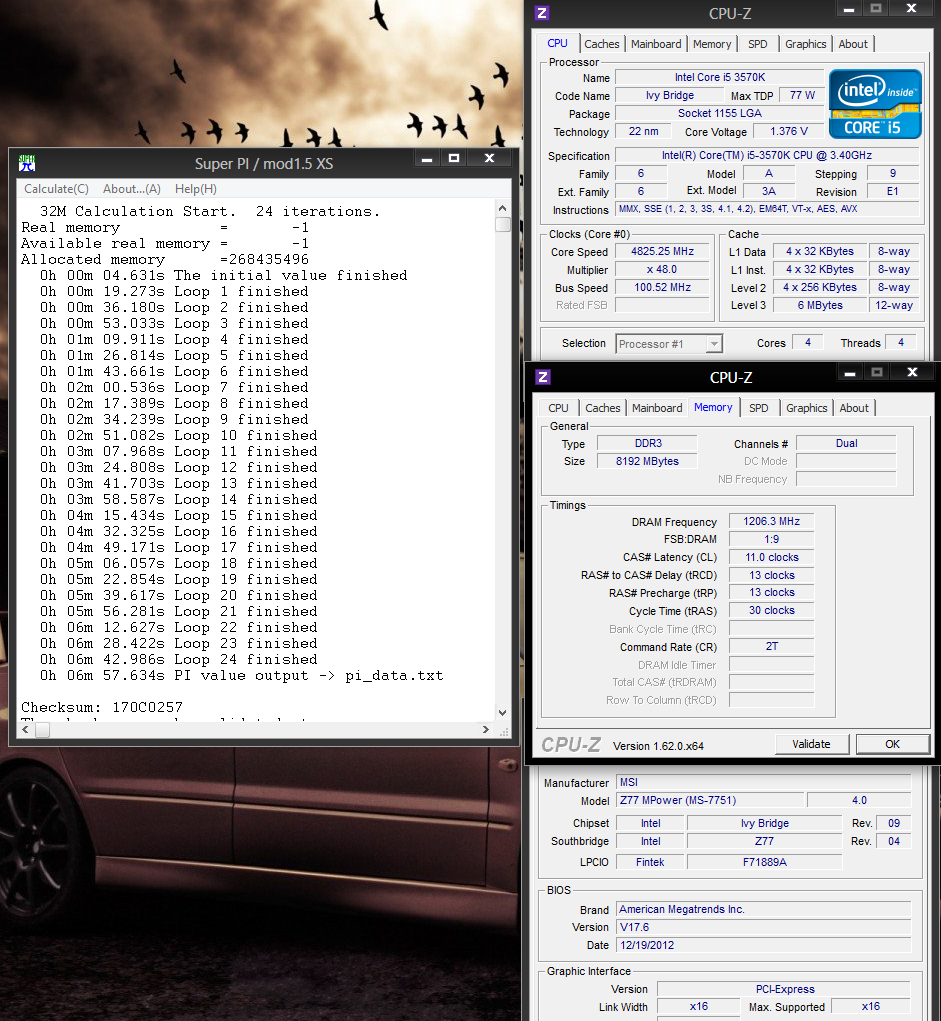The width and height of the screenshot is (941, 1021).
Task: Click the CAS# Latency value 11.0 clocks
Action: point(772,557)
